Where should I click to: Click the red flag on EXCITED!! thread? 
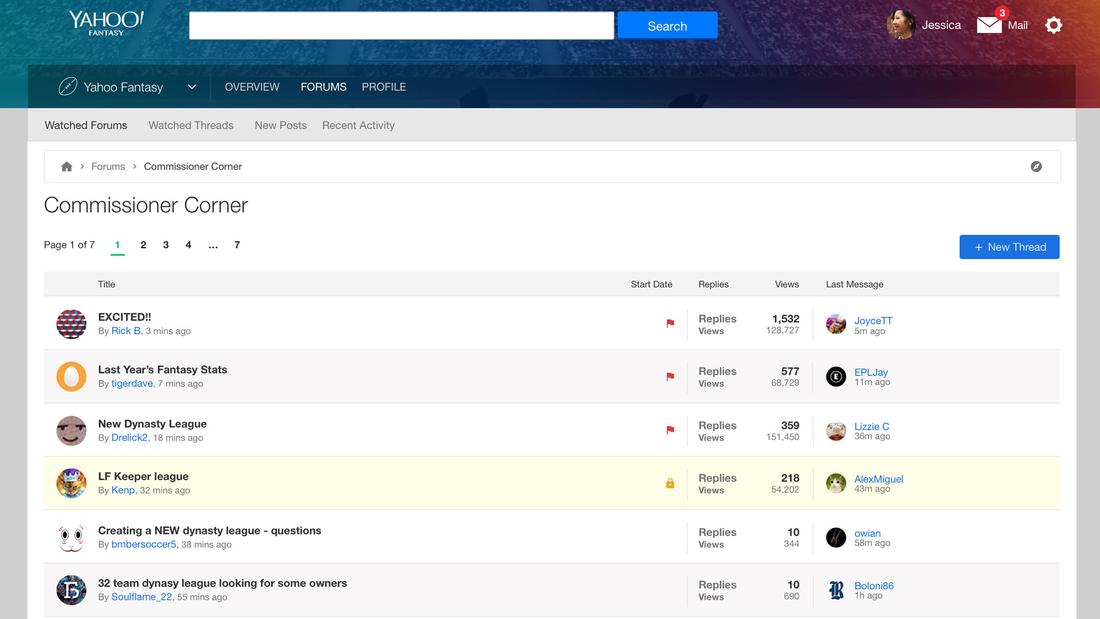670,323
